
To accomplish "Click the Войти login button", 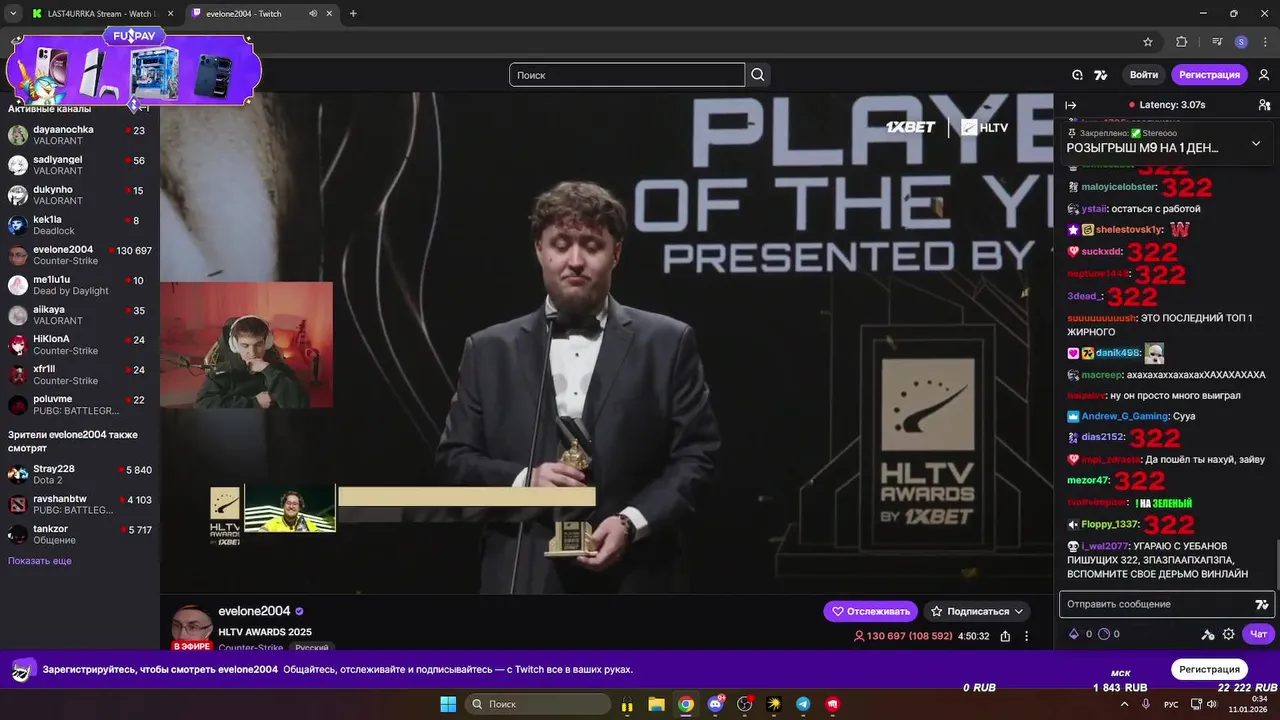I will click(1144, 75).
